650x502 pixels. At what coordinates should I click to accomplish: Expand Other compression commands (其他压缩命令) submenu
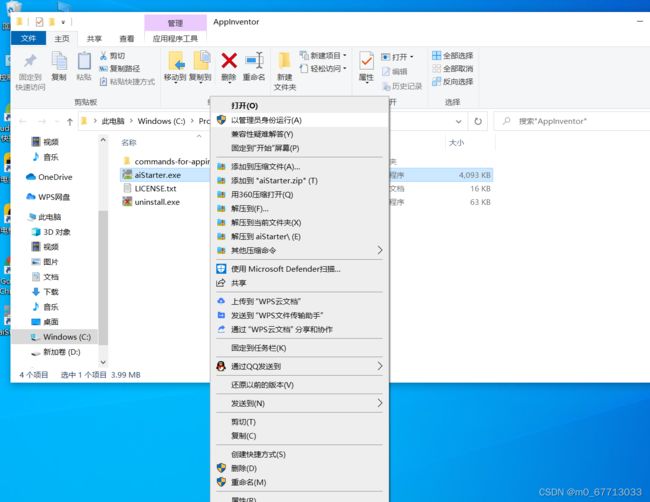(299, 250)
